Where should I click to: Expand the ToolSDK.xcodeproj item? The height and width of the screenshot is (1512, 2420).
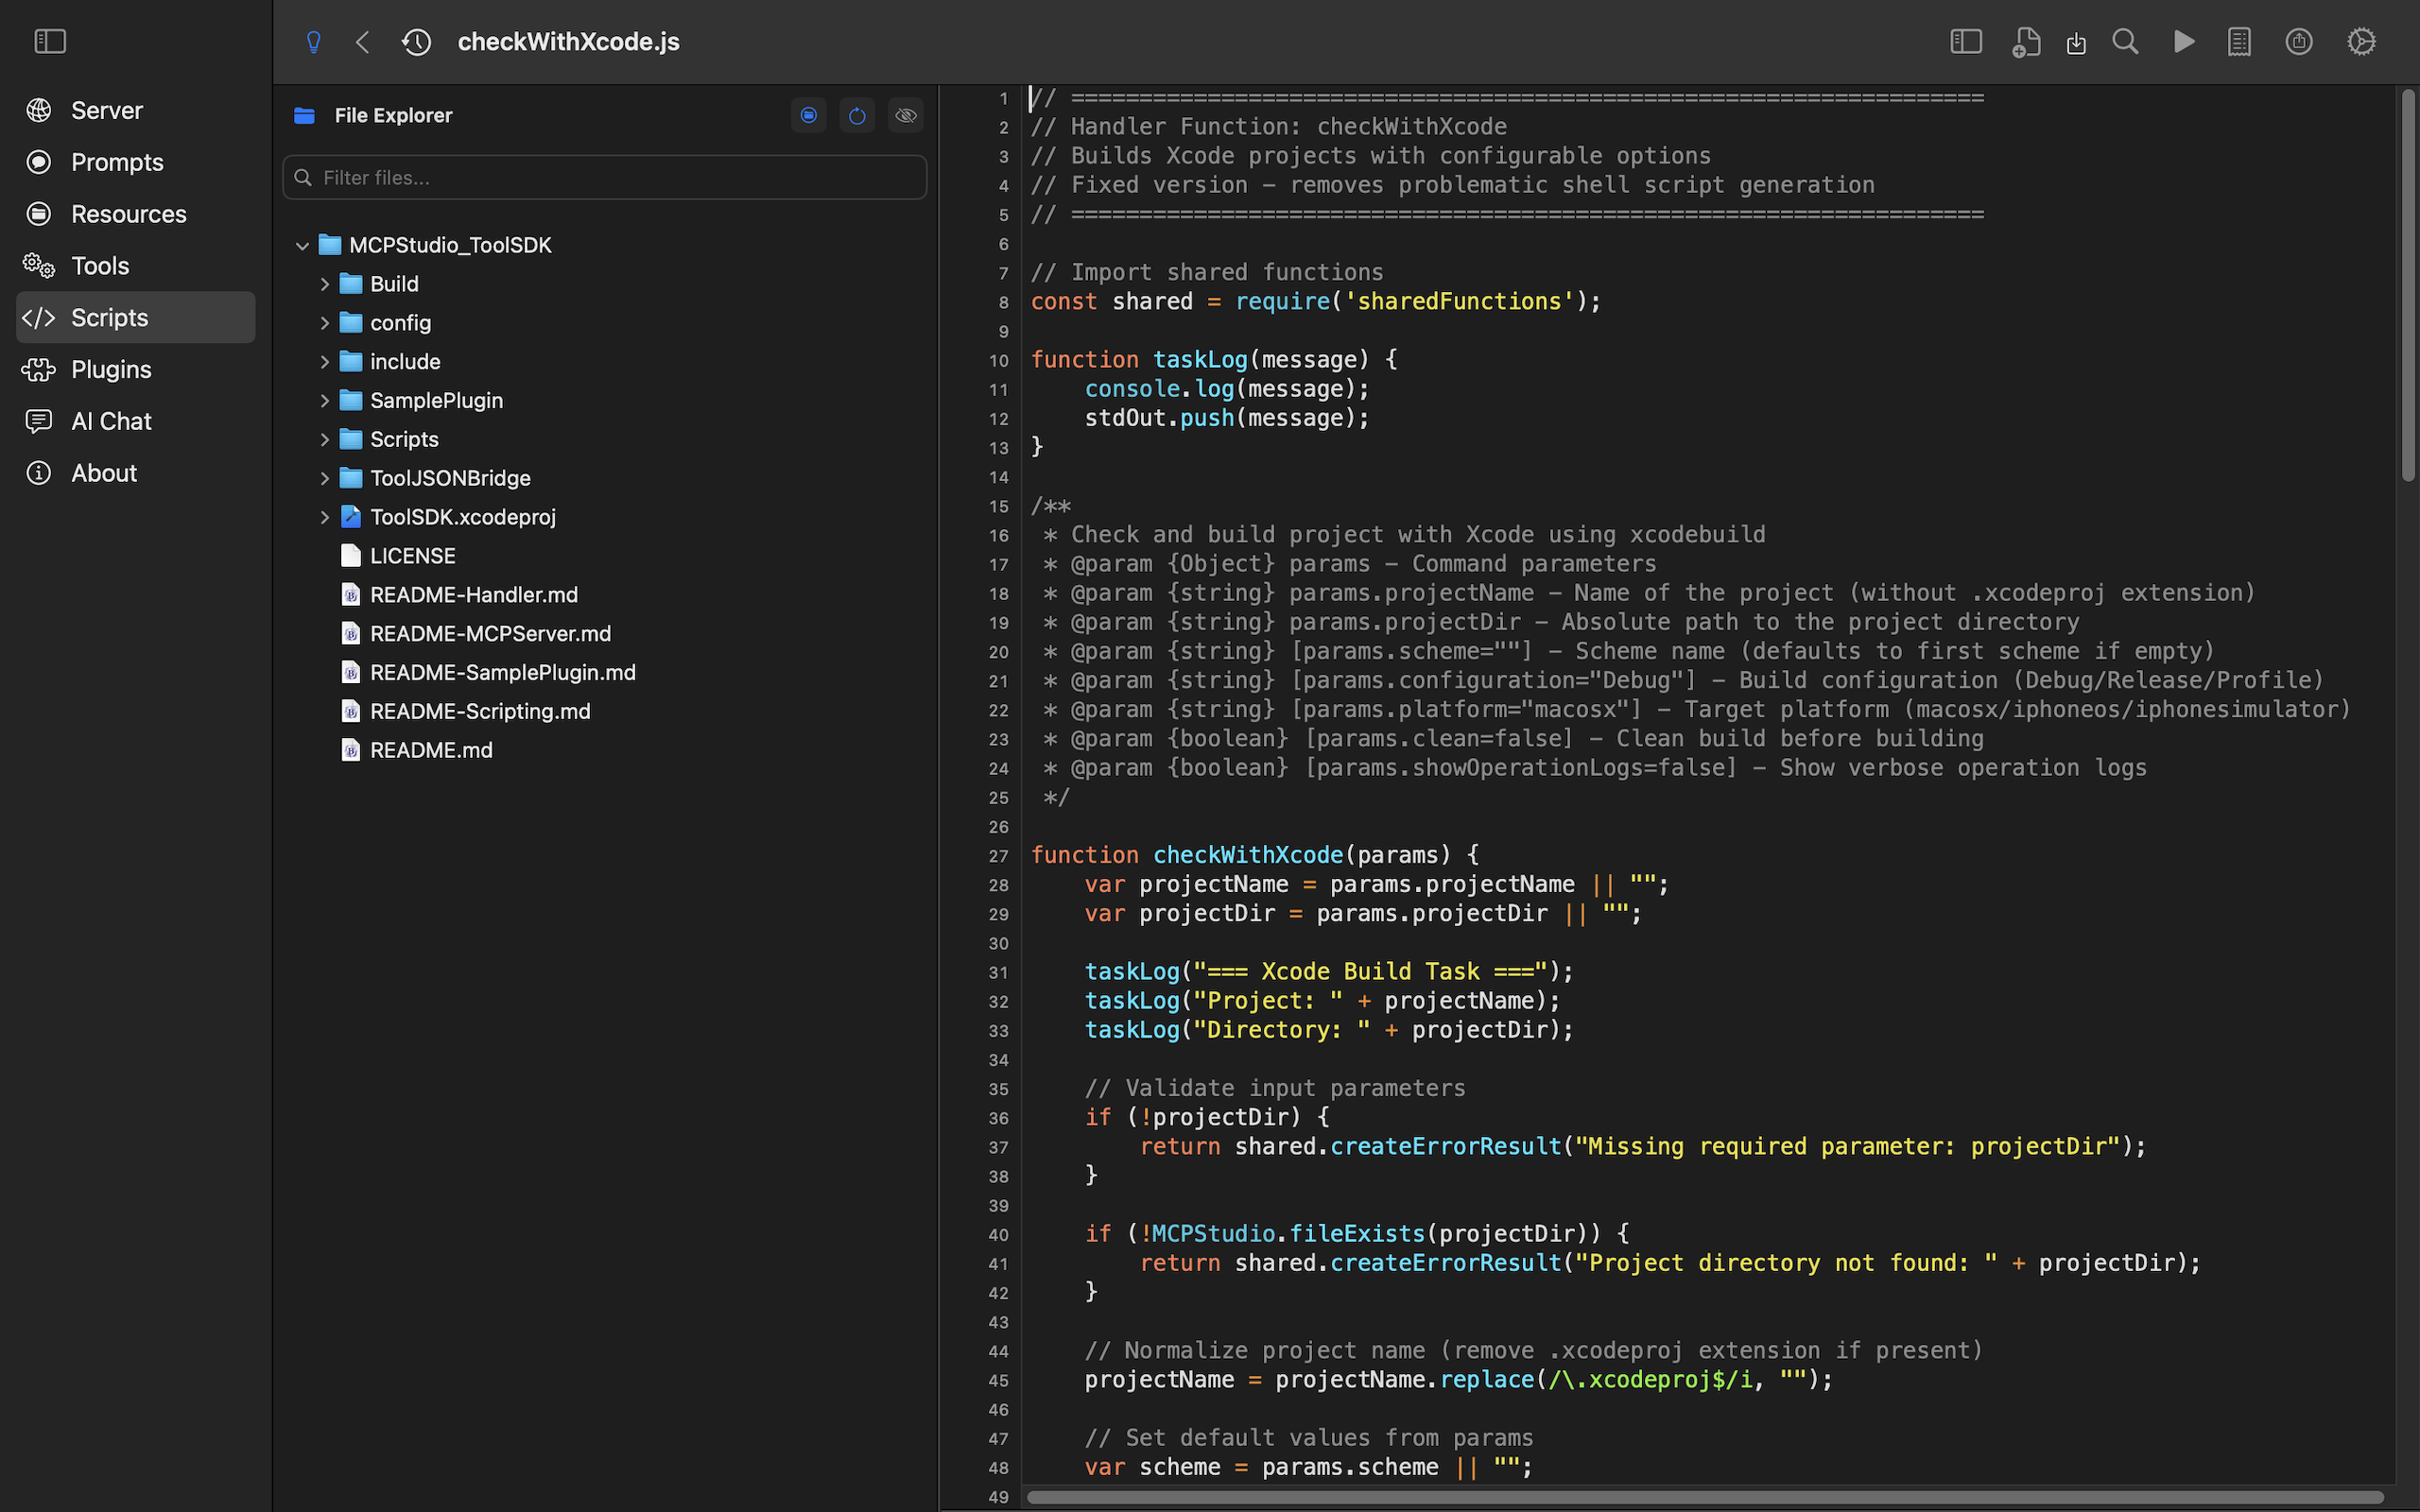point(324,517)
